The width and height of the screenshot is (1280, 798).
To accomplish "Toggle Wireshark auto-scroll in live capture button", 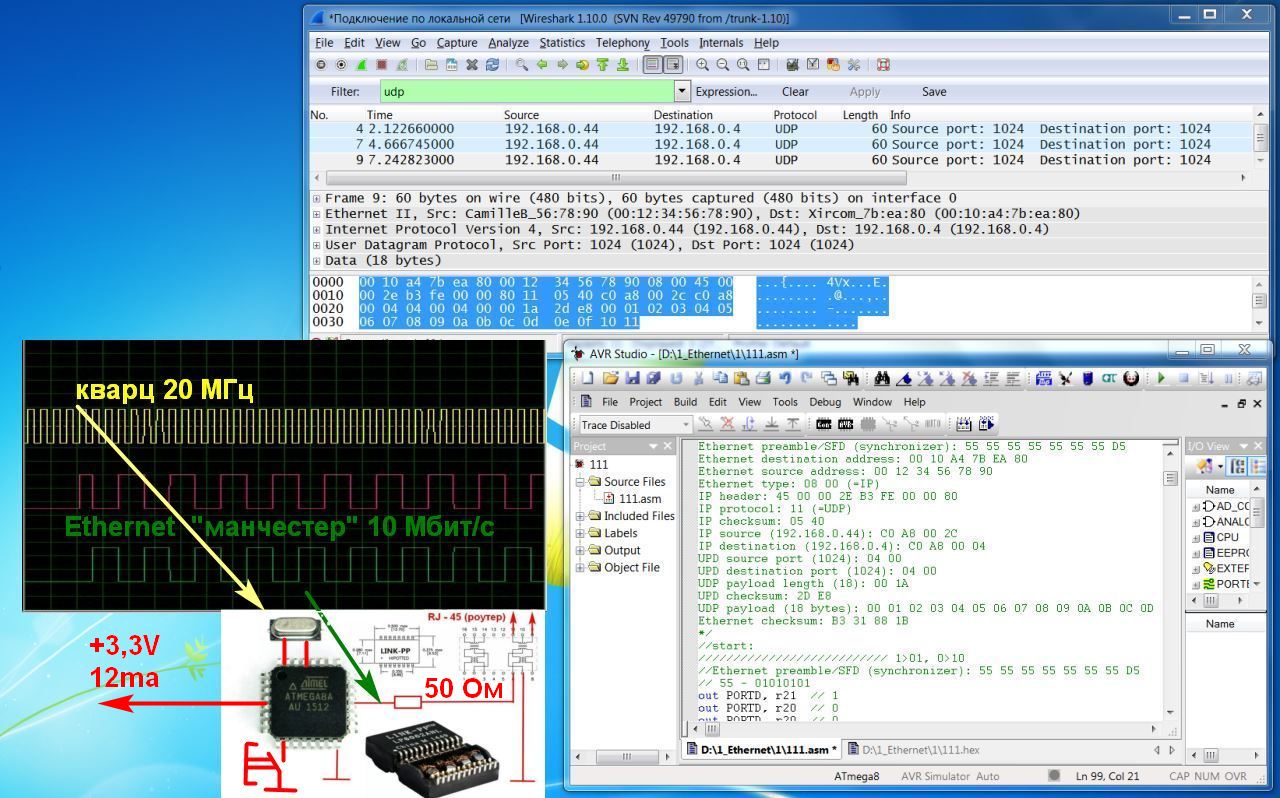I will pyautogui.click(x=673, y=65).
